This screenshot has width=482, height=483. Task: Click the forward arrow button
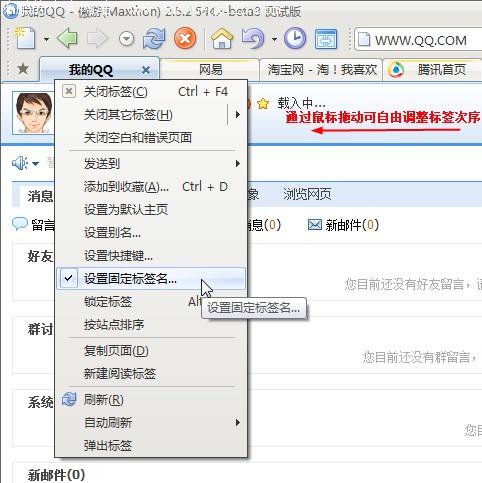(97, 39)
